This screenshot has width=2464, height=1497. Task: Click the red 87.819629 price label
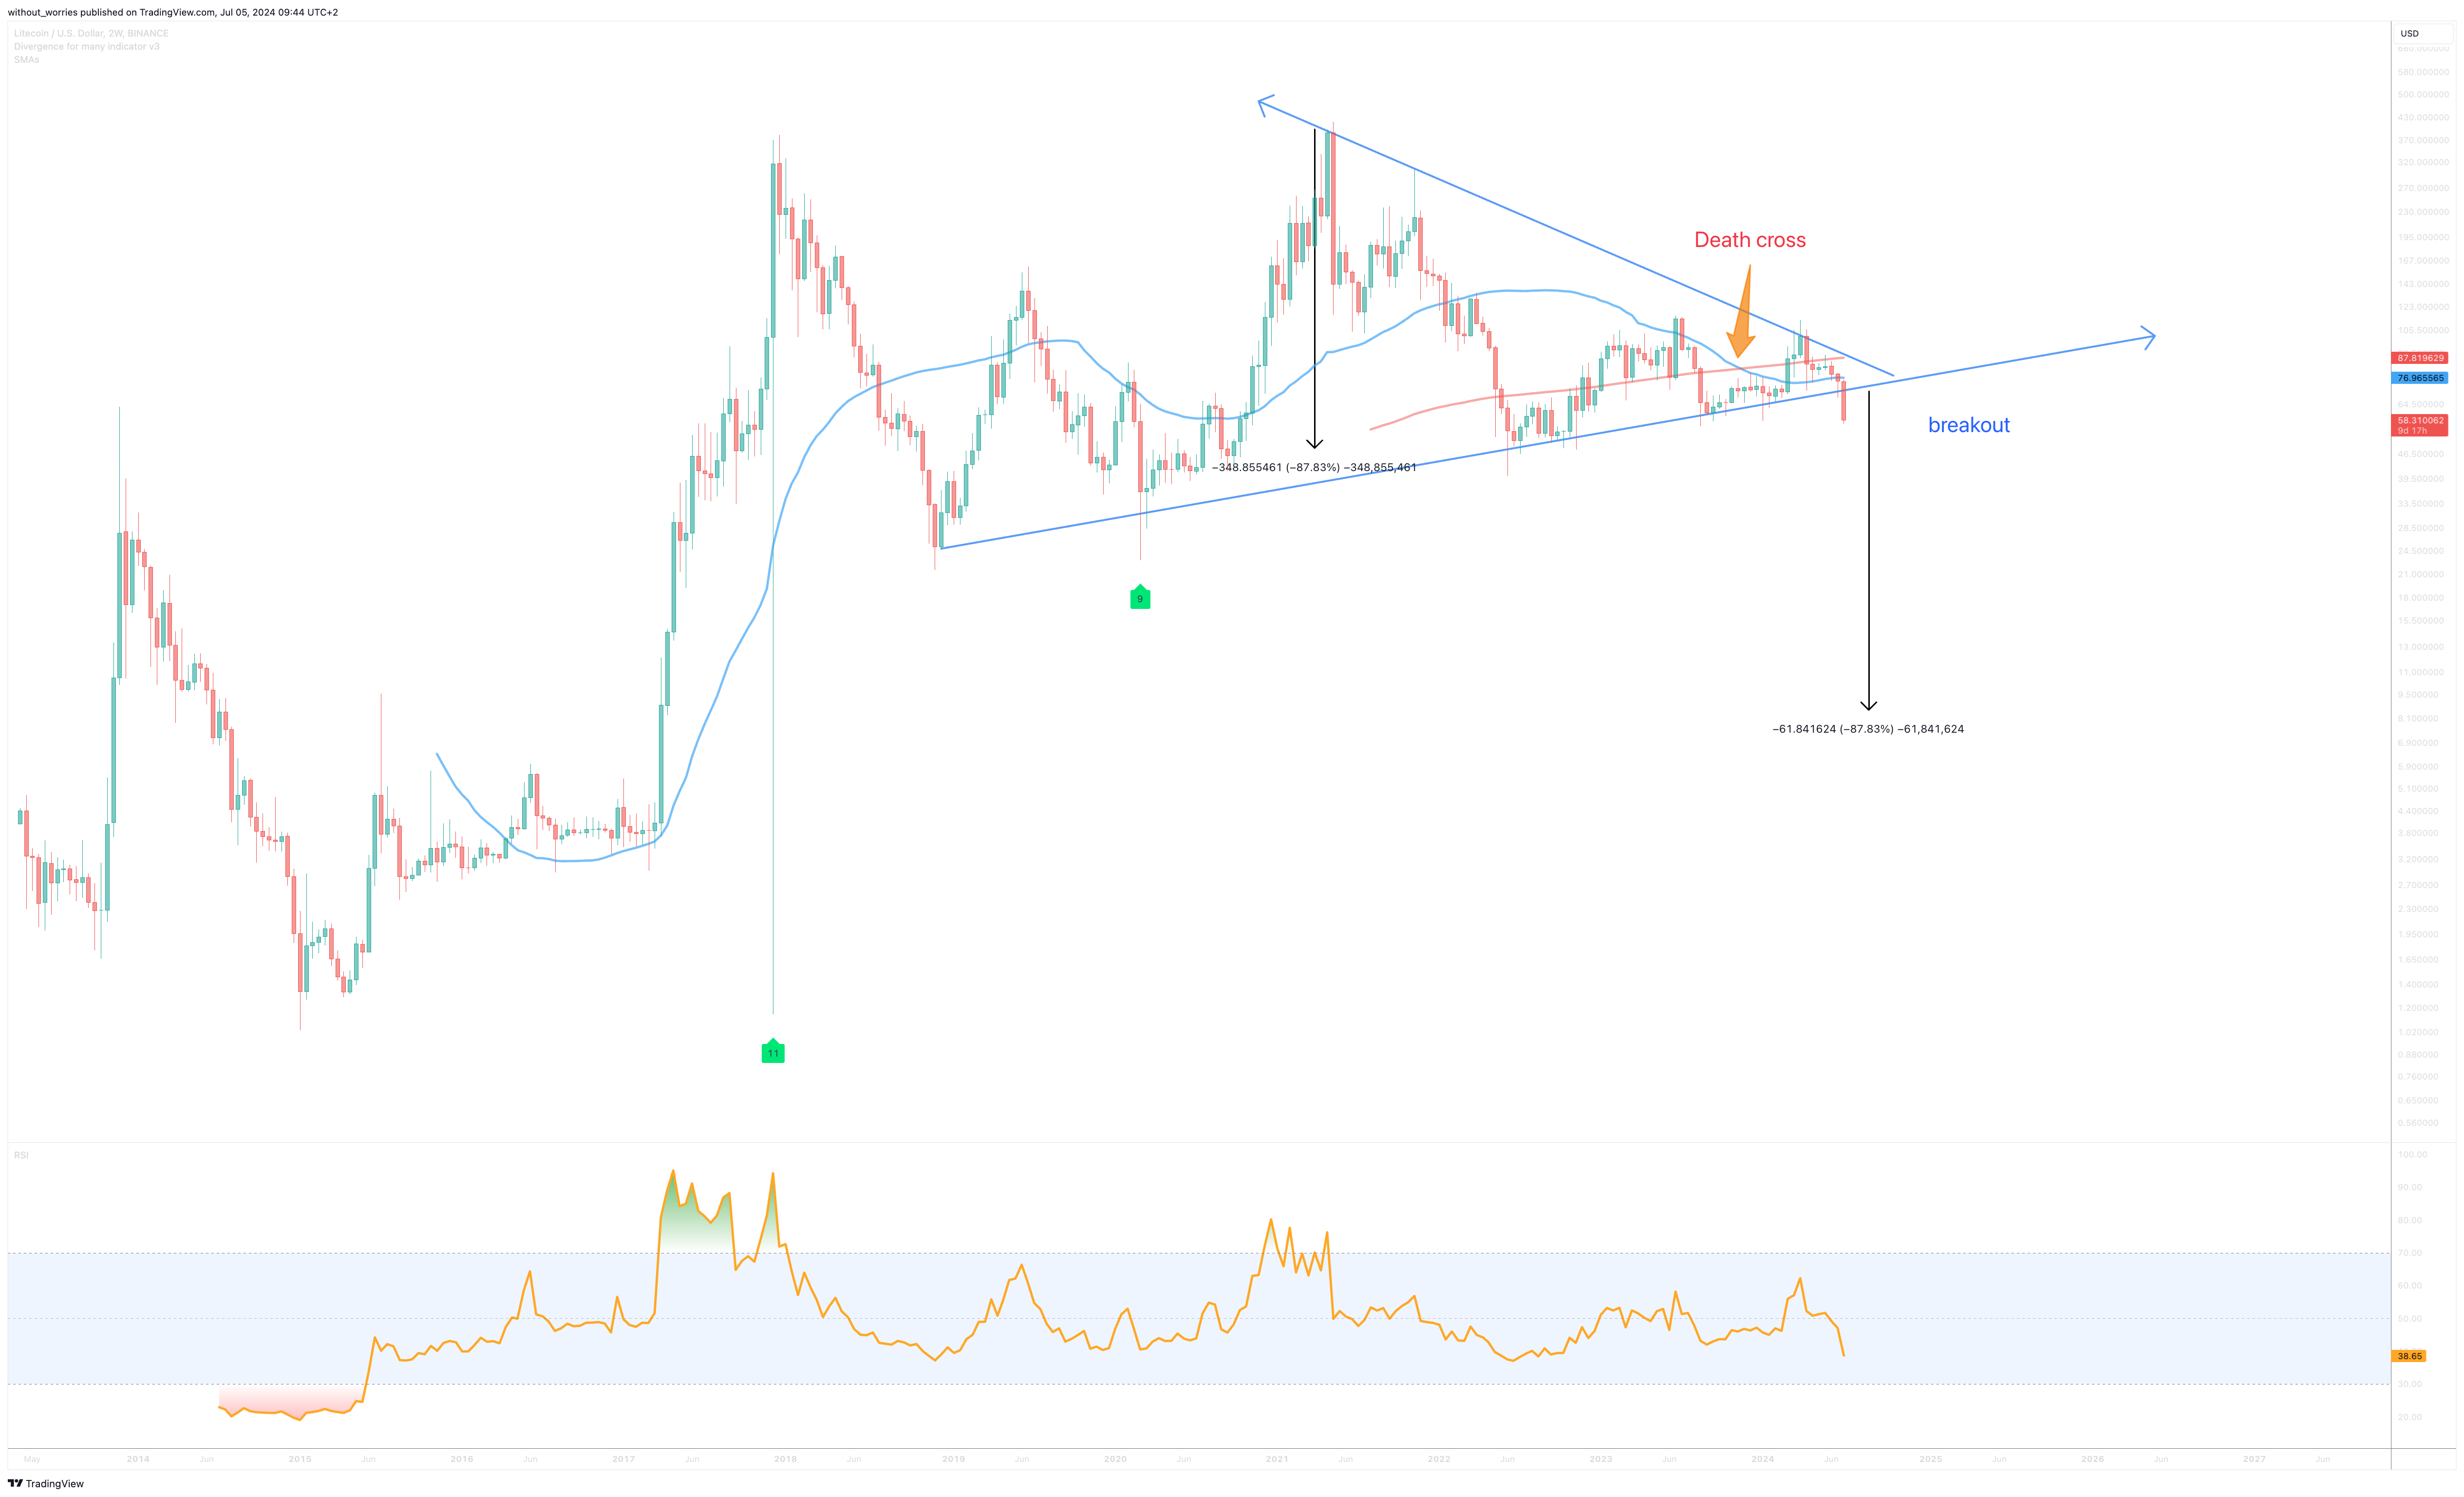(x=2420, y=358)
